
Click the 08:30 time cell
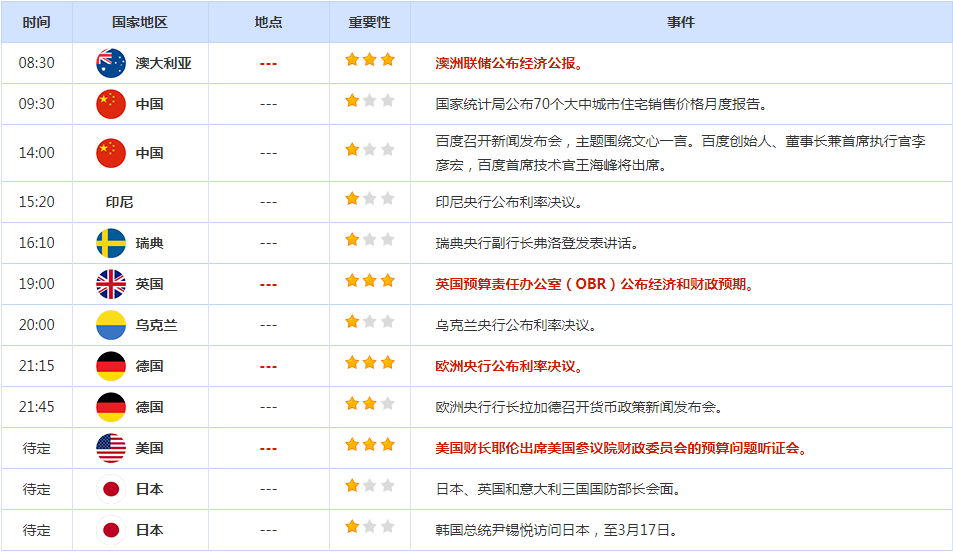click(x=36, y=63)
